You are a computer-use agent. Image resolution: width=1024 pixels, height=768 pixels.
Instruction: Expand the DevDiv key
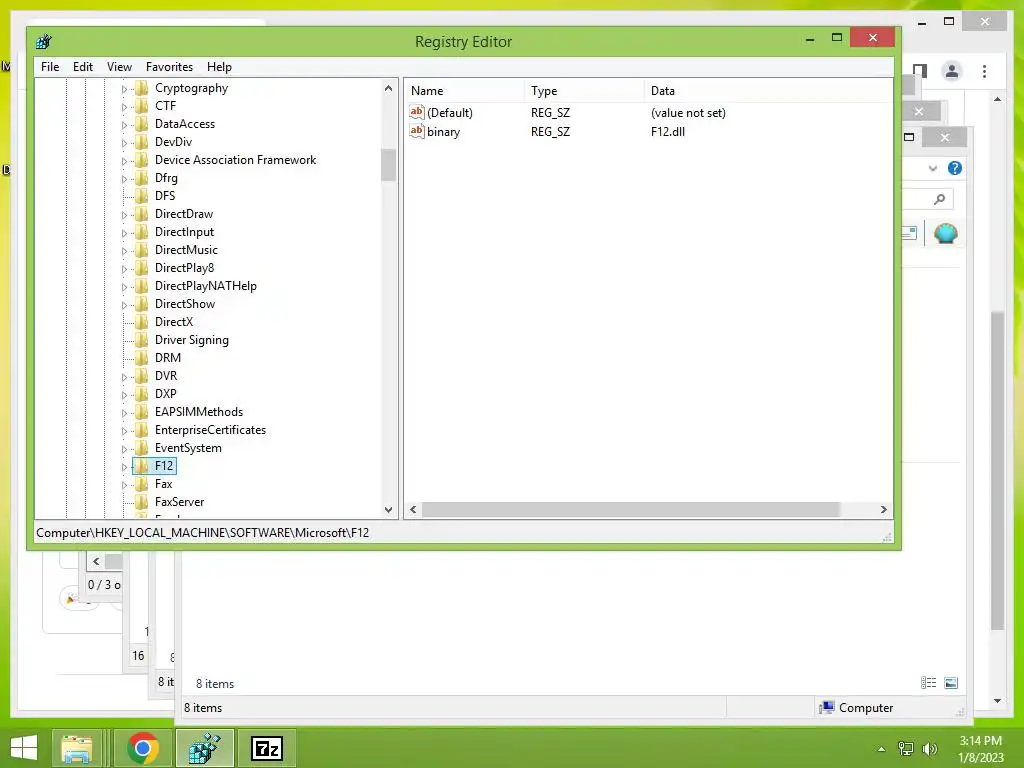pos(124,142)
